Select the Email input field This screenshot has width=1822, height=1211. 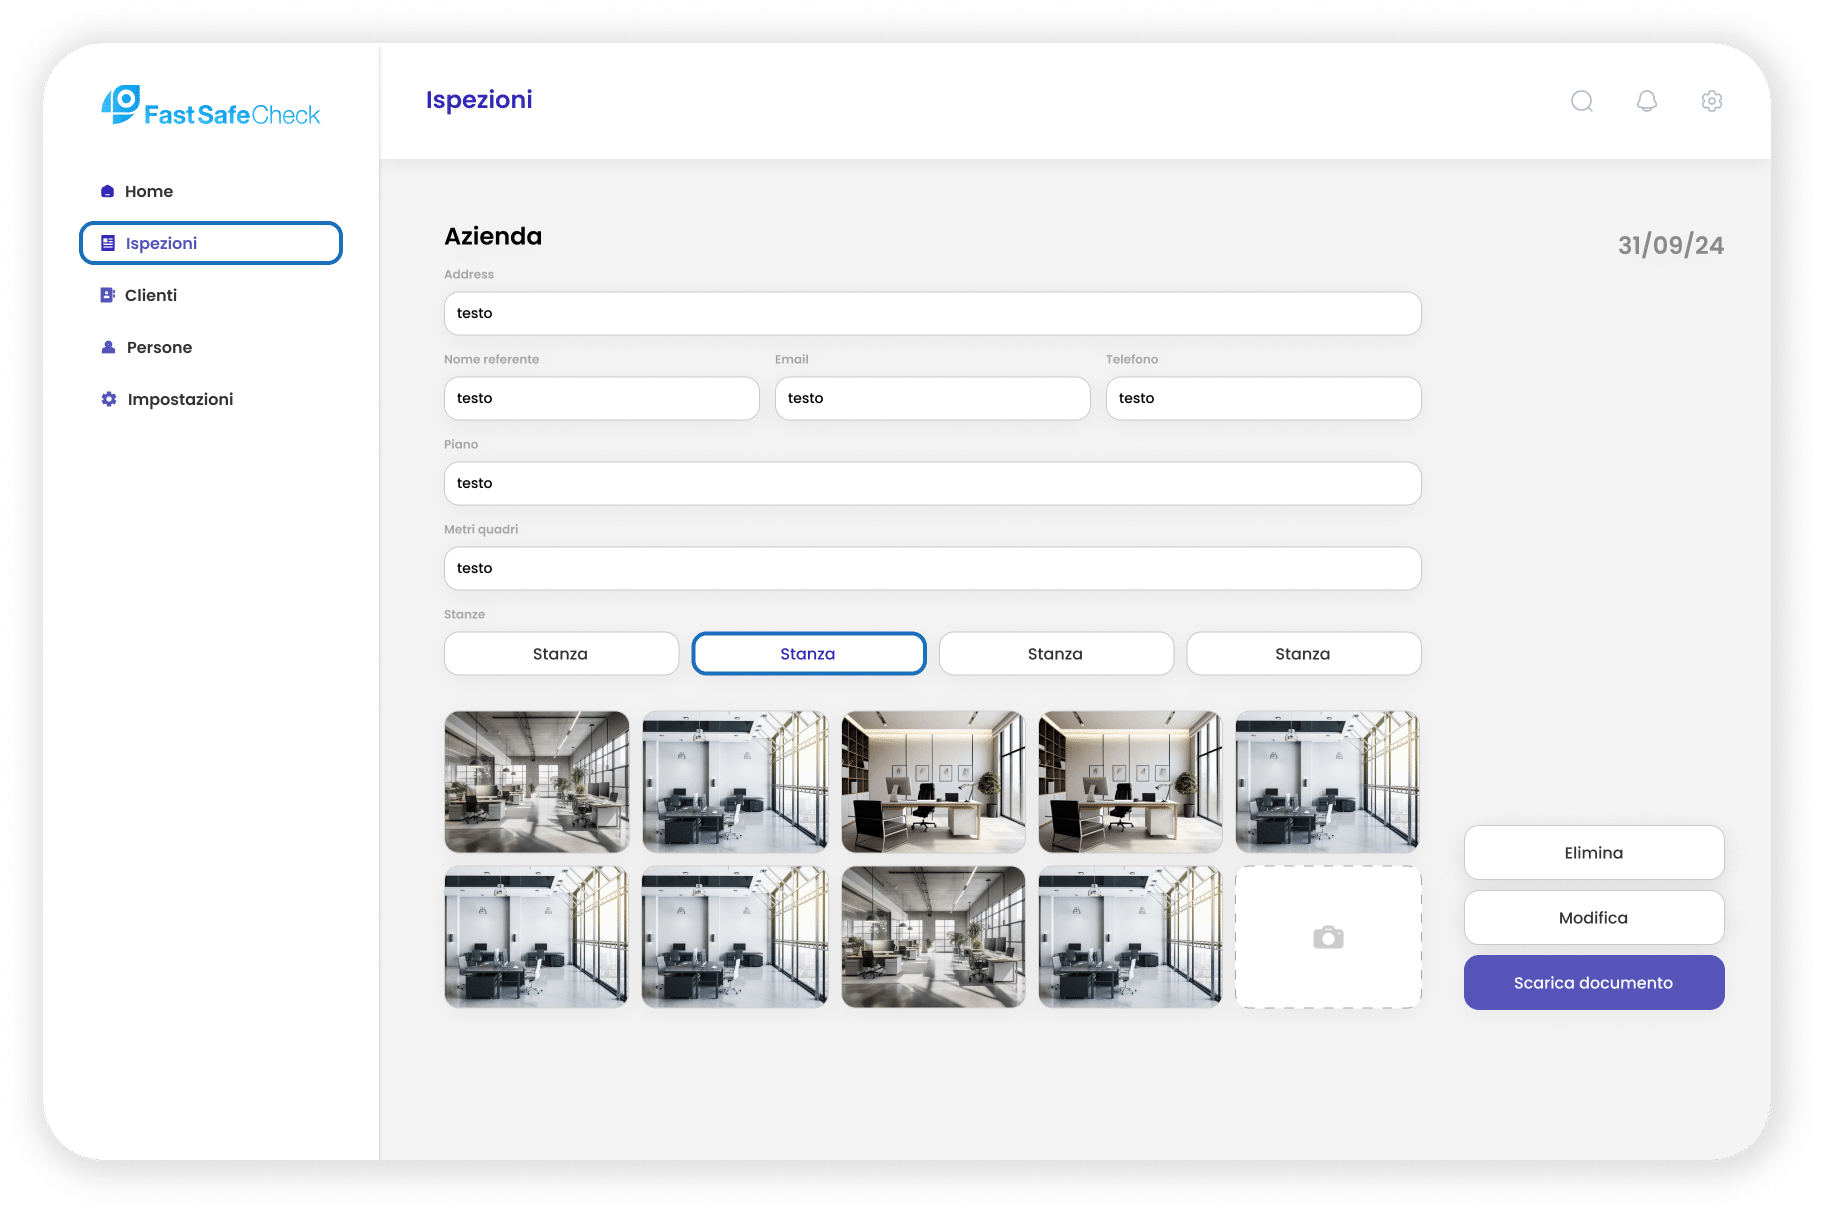click(931, 398)
